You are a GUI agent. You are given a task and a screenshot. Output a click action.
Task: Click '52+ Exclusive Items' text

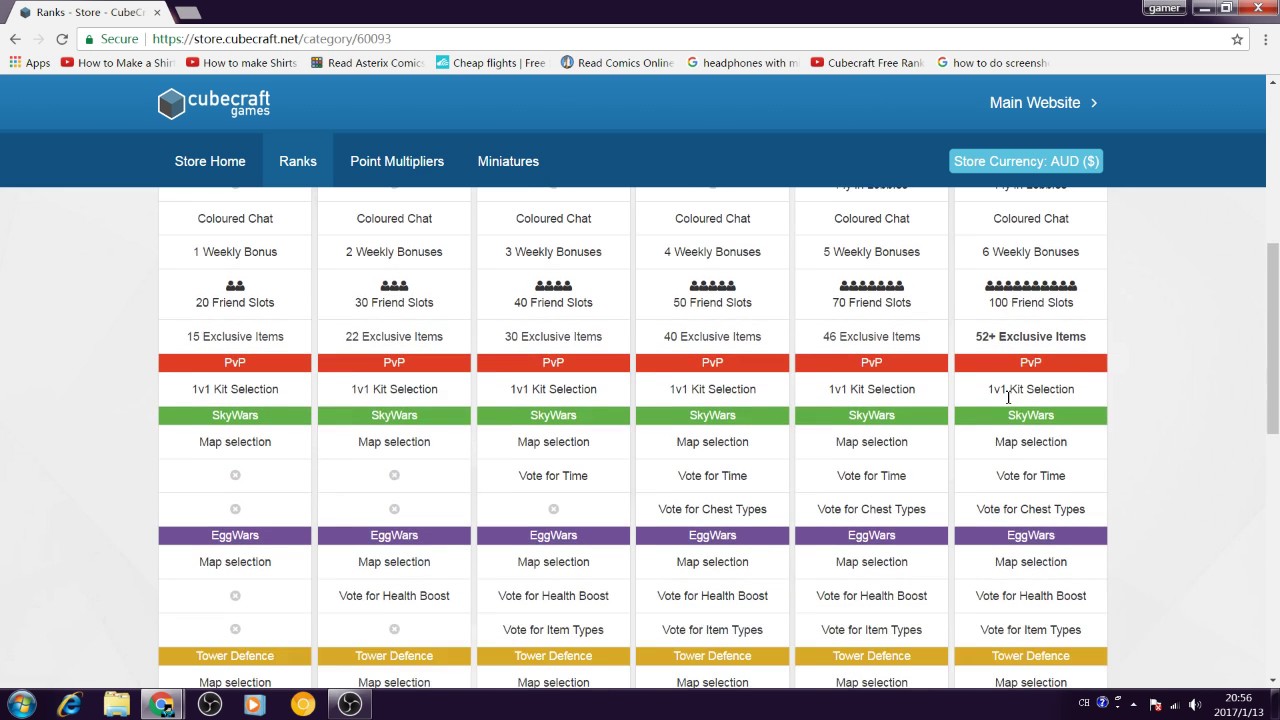pos(1031,337)
